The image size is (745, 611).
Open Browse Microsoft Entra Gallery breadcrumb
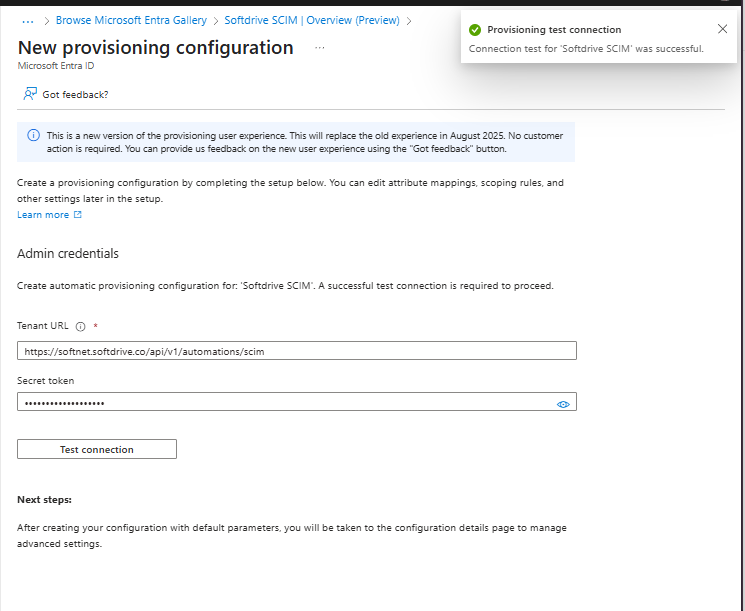click(131, 20)
